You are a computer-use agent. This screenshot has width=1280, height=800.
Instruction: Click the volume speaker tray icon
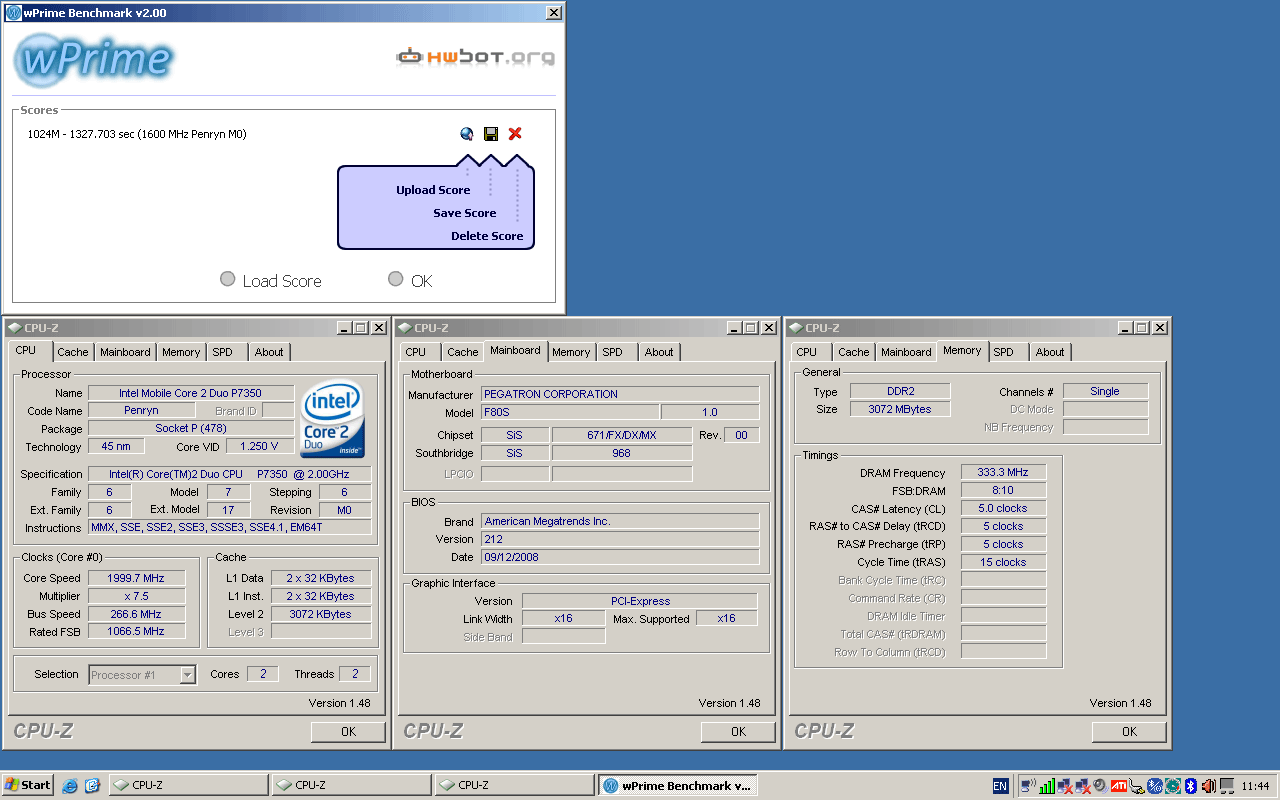[x=1208, y=785]
